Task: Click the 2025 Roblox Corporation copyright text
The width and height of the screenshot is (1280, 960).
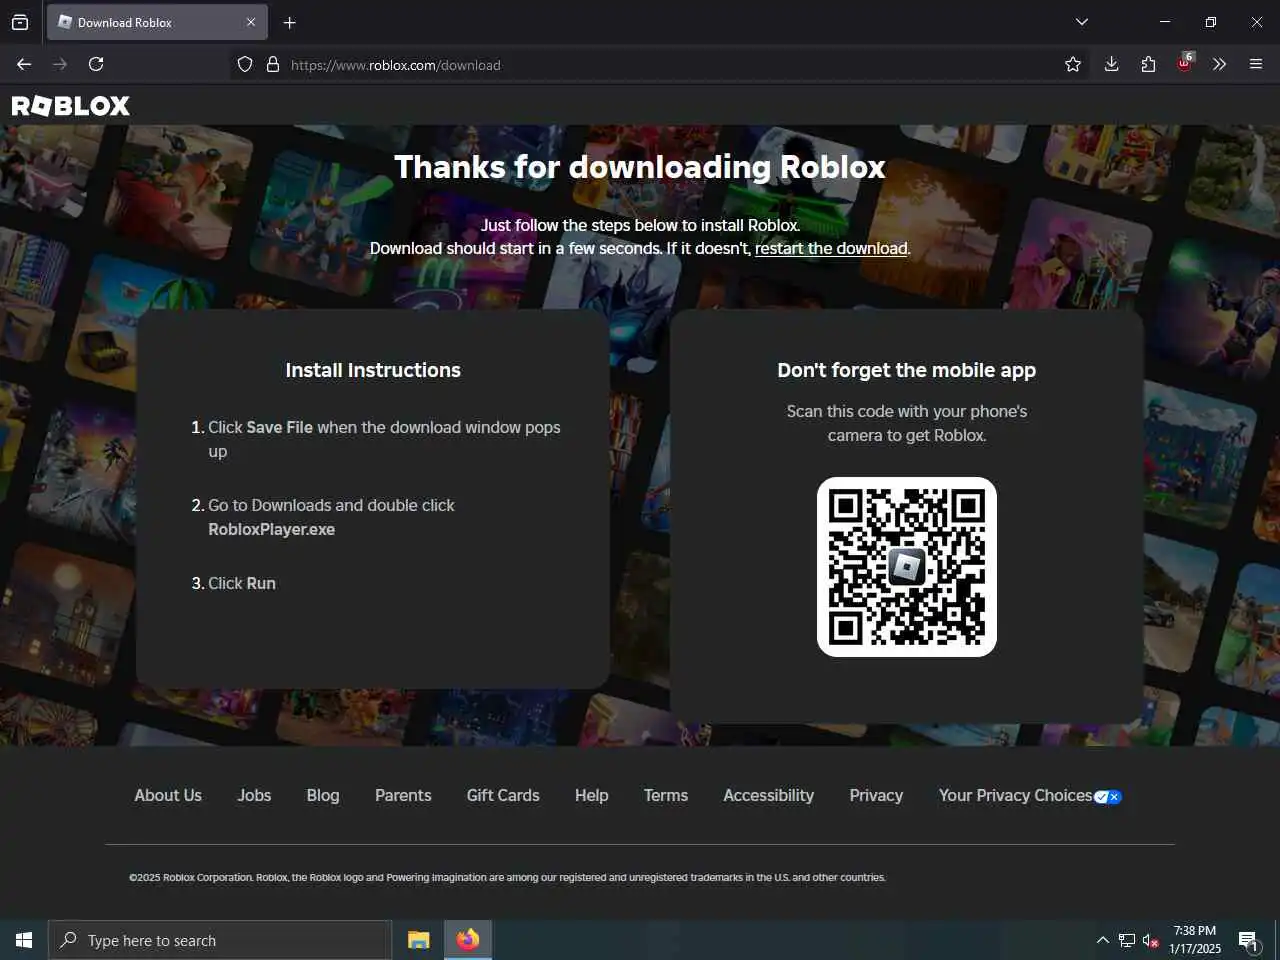Action: (507, 877)
